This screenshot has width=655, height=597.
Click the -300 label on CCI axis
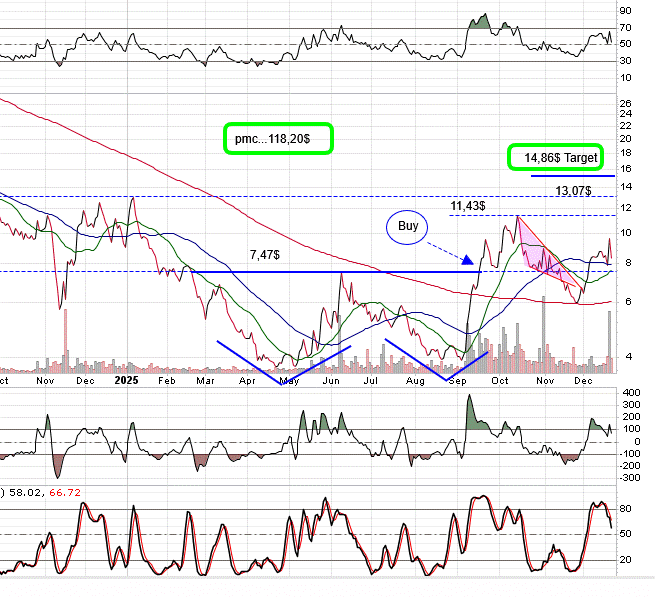tap(630, 477)
